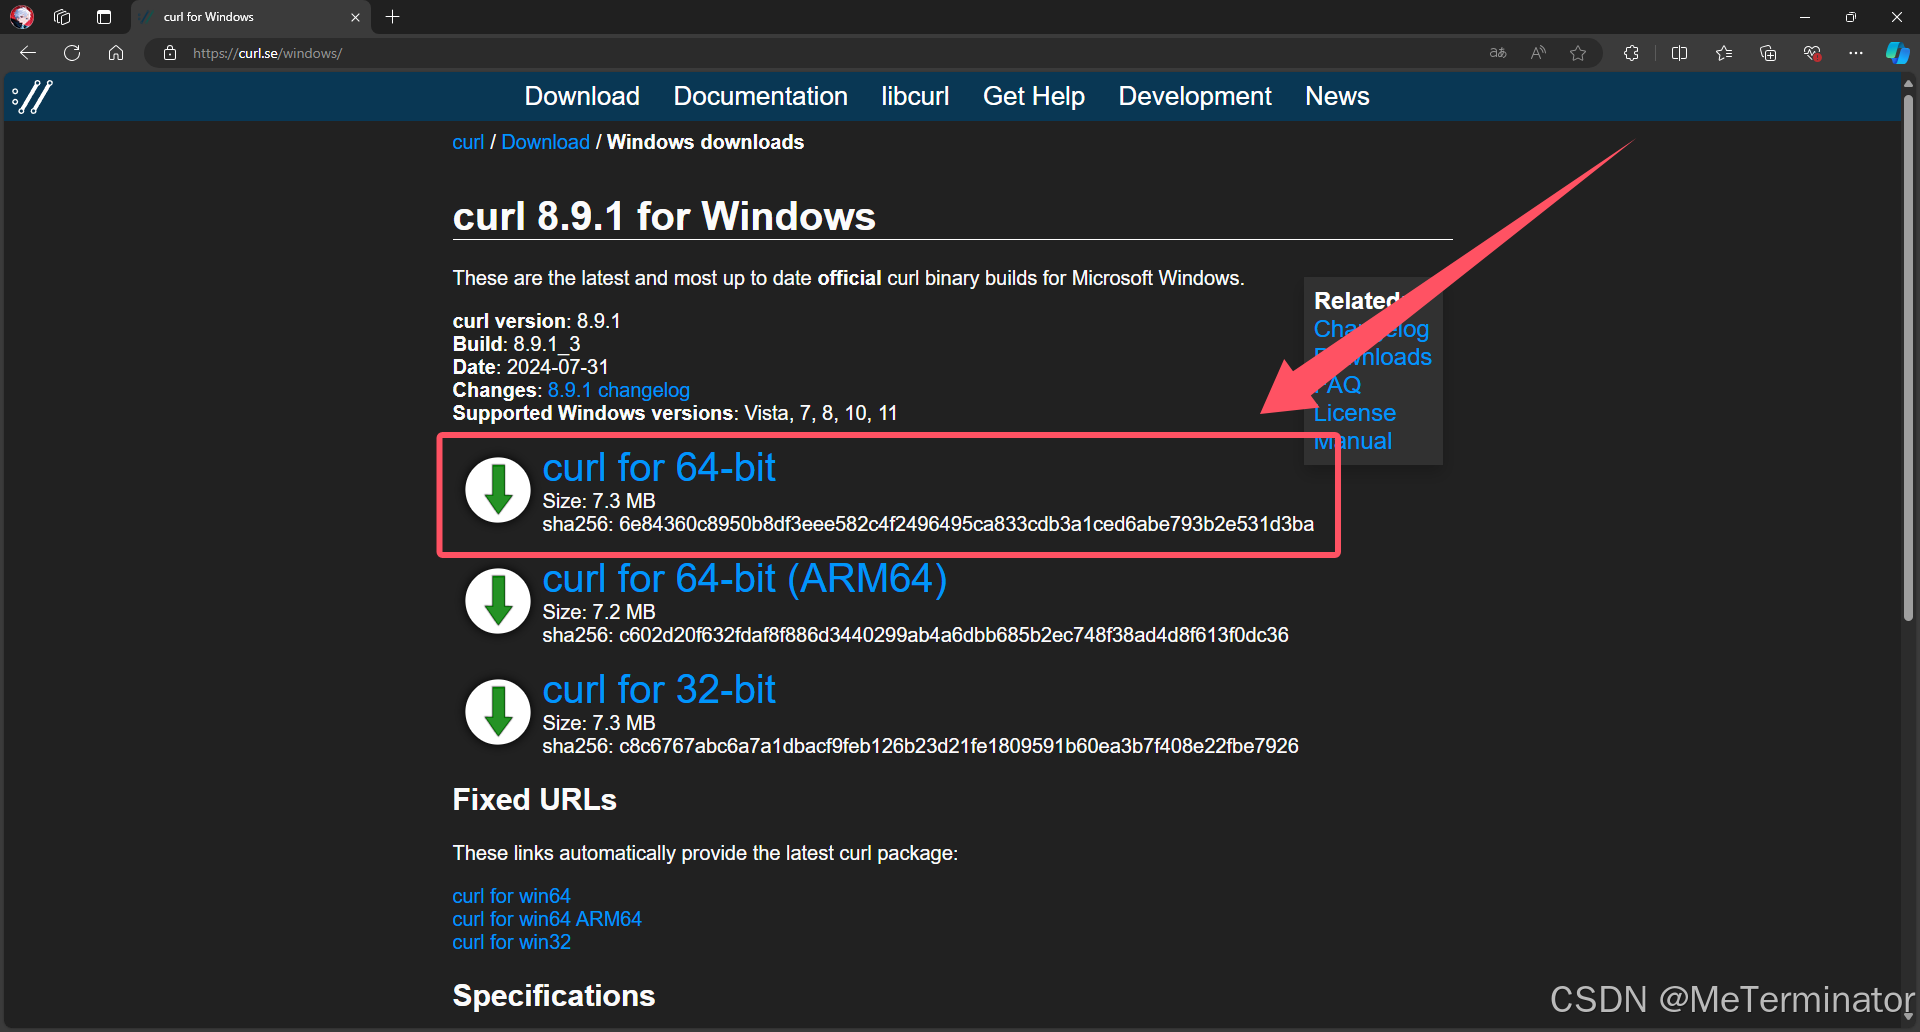Click the Download breadcrumb link
The height and width of the screenshot is (1032, 1920).
[x=545, y=142]
